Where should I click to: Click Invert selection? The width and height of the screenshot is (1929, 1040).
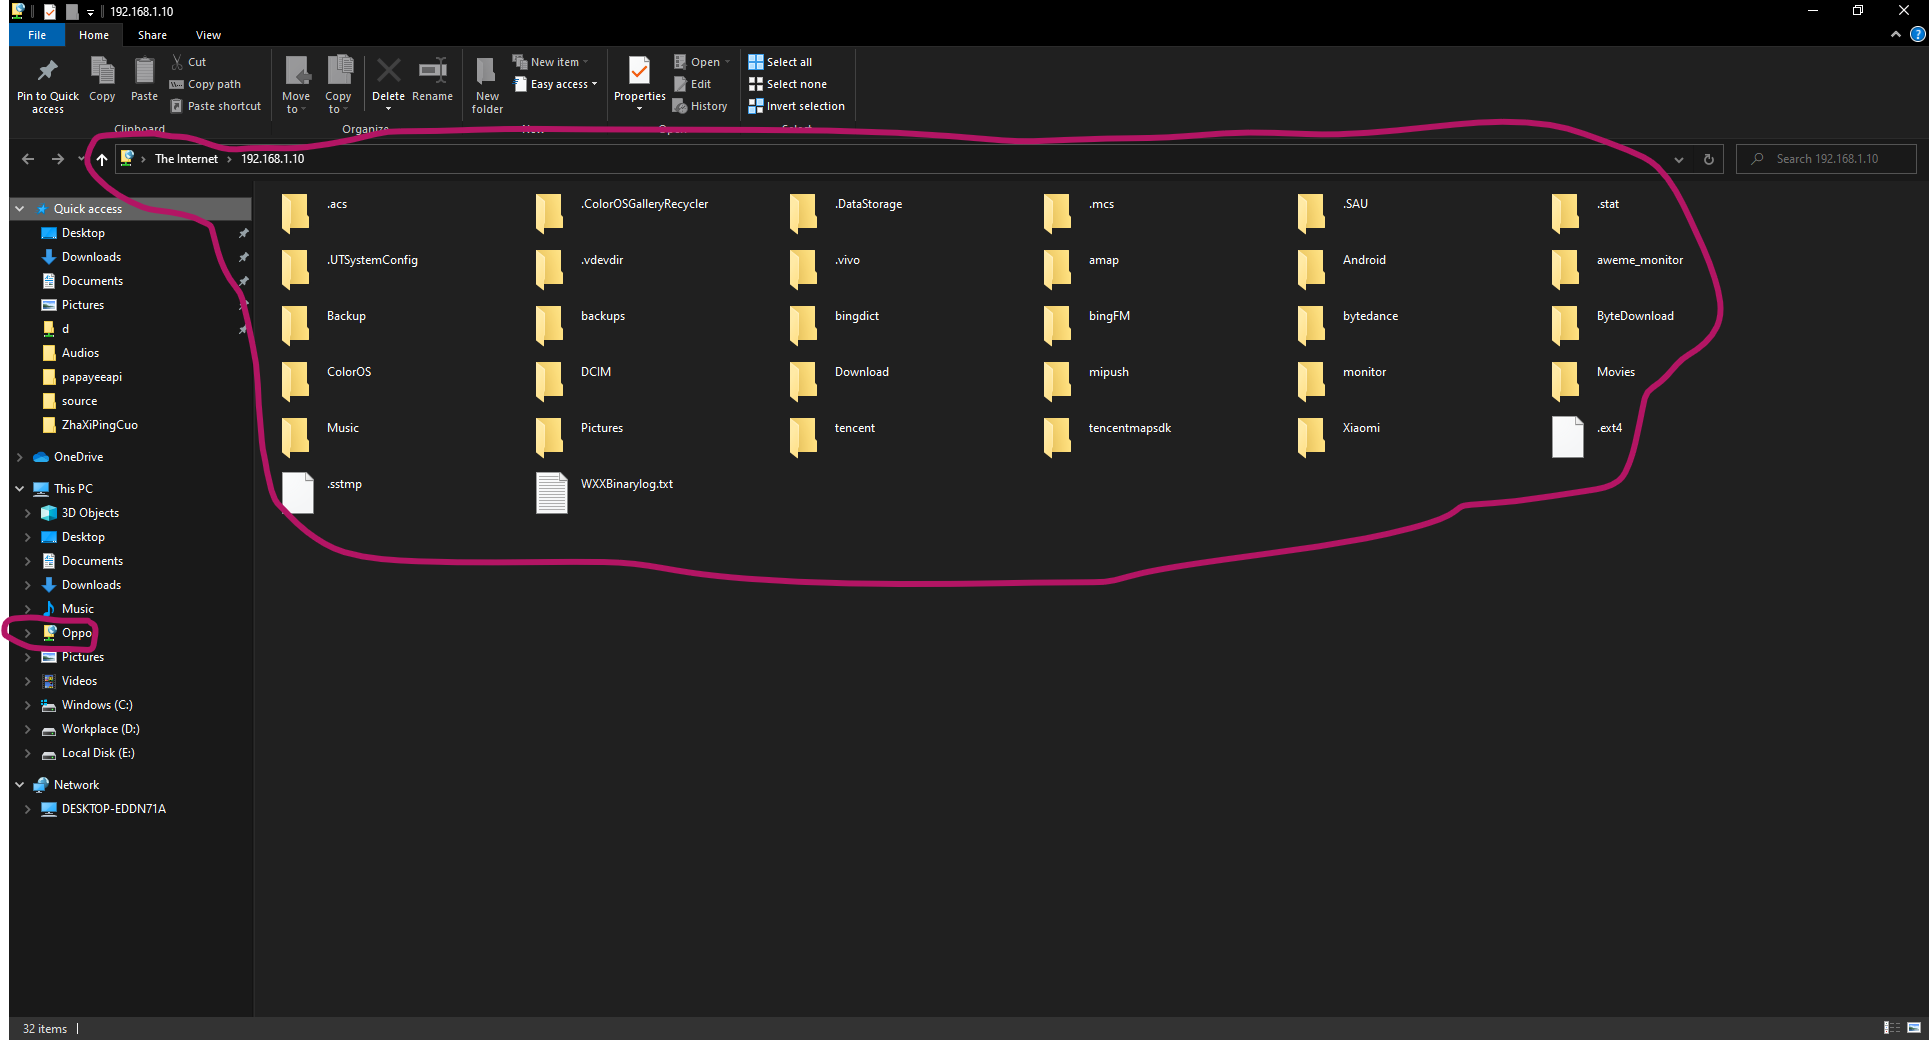click(796, 106)
